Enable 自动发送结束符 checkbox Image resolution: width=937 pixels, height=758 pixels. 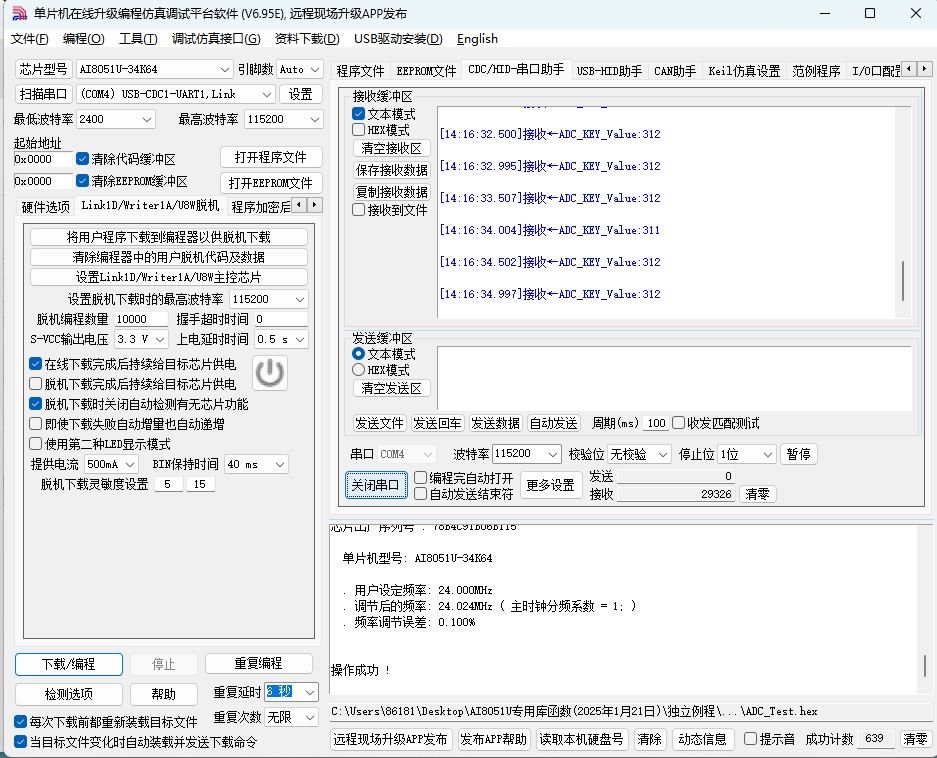(421, 494)
